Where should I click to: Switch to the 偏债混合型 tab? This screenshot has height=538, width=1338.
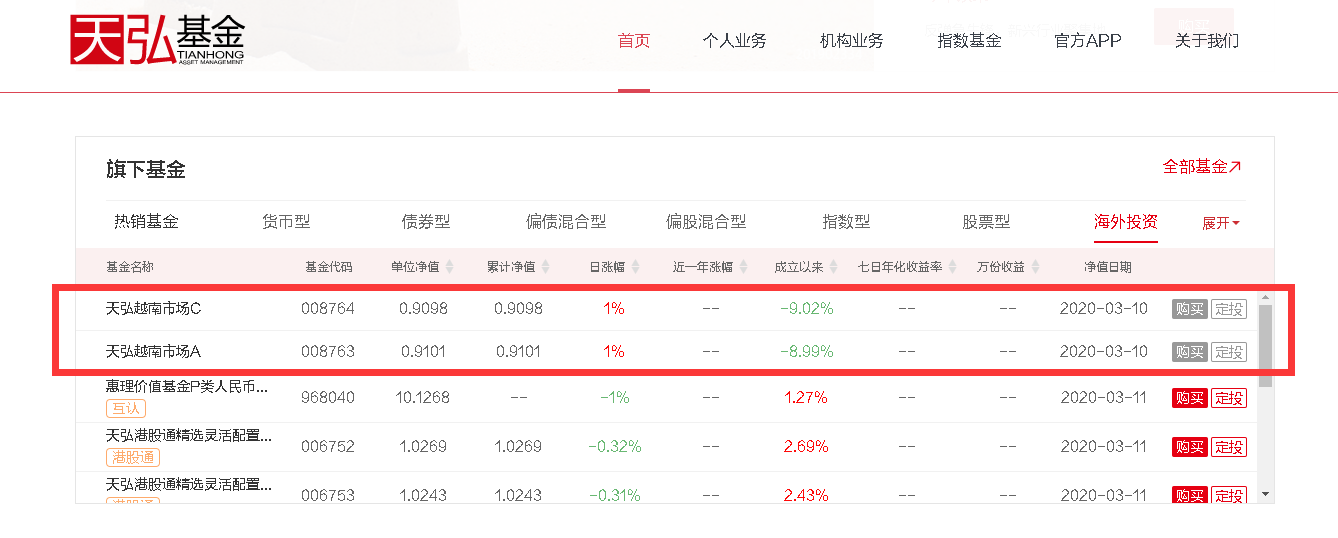click(566, 222)
